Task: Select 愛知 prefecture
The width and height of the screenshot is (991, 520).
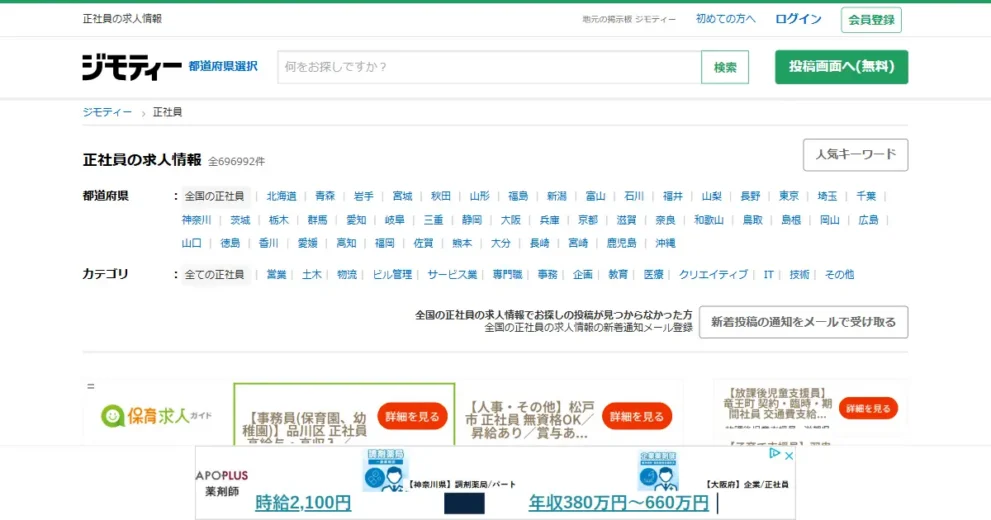Action: coord(356,220)
